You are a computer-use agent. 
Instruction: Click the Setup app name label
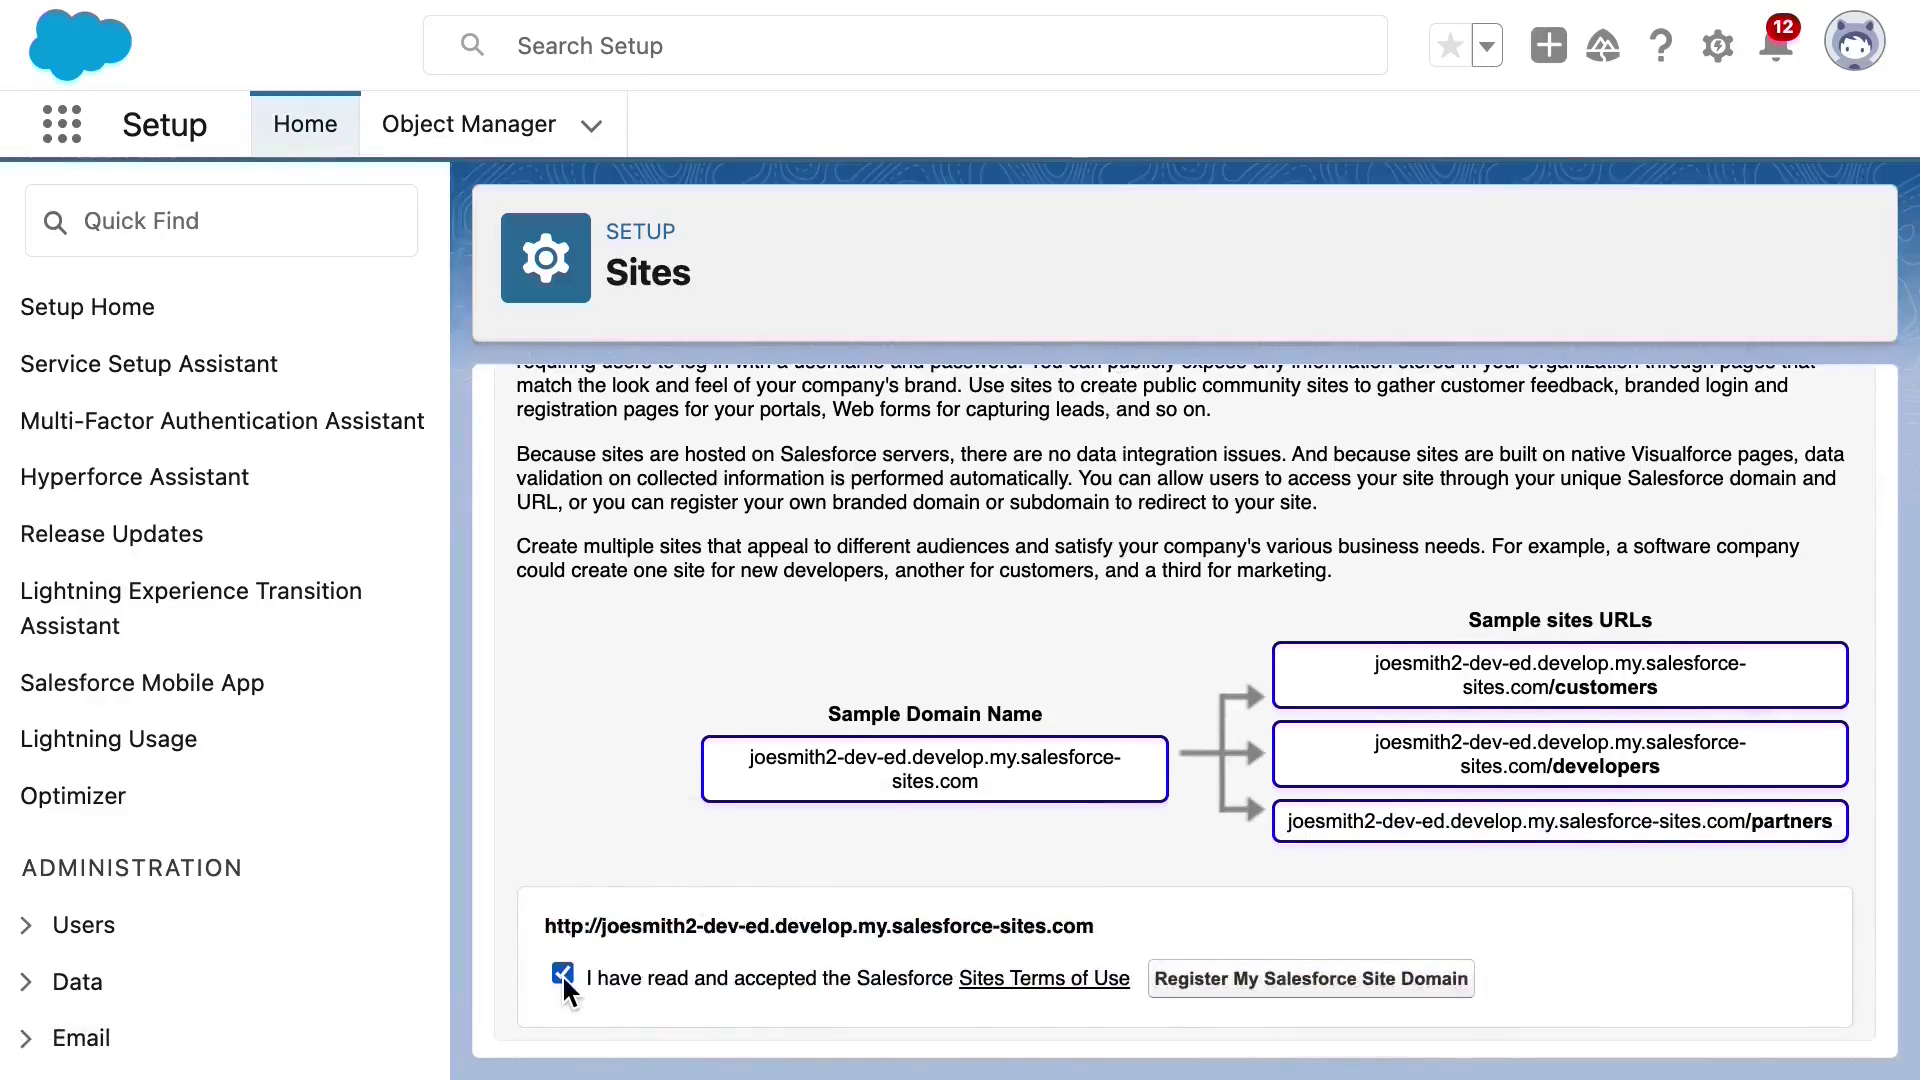pyautogui.click(x=165, y=124)
